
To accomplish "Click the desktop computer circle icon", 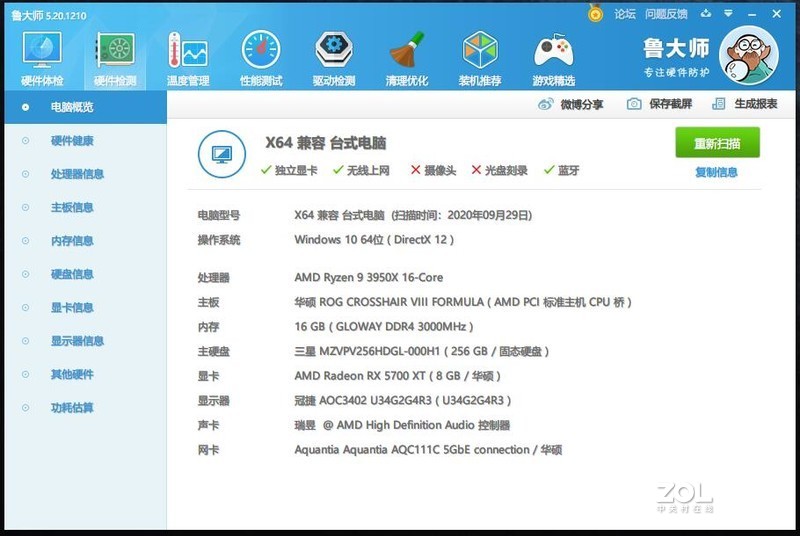I will point(222,154).
